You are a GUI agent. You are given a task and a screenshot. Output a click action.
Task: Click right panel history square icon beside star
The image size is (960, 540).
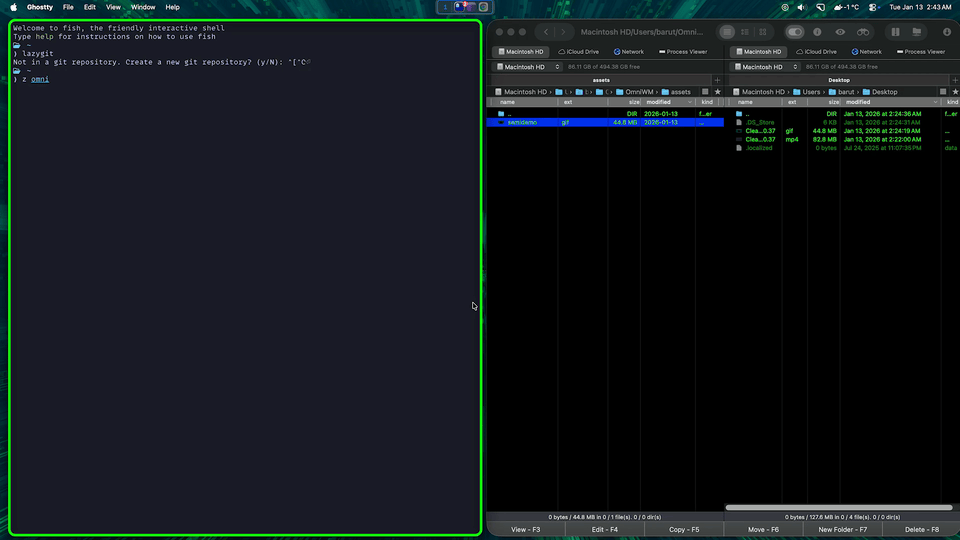coord(943,92)
